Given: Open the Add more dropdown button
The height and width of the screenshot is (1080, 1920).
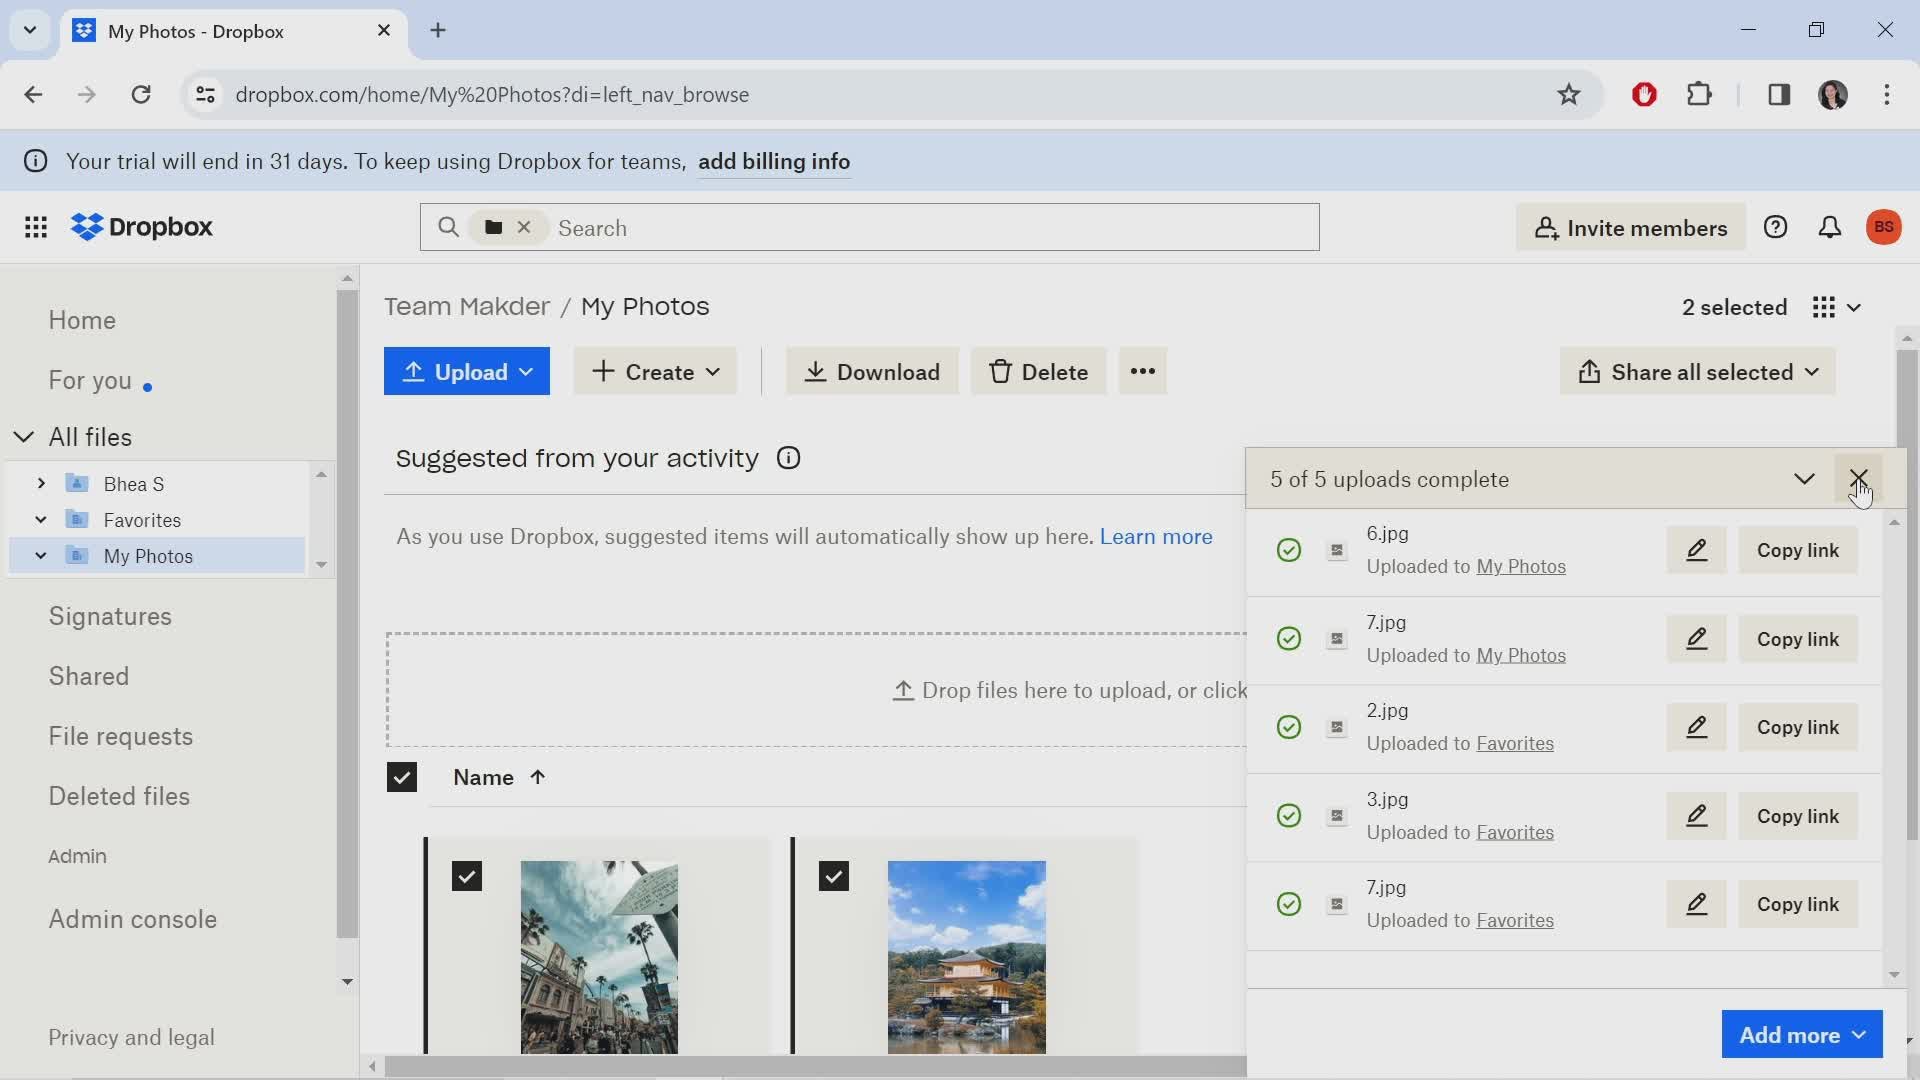Looking at the screenshot, I should (x=1802, y=1034).
